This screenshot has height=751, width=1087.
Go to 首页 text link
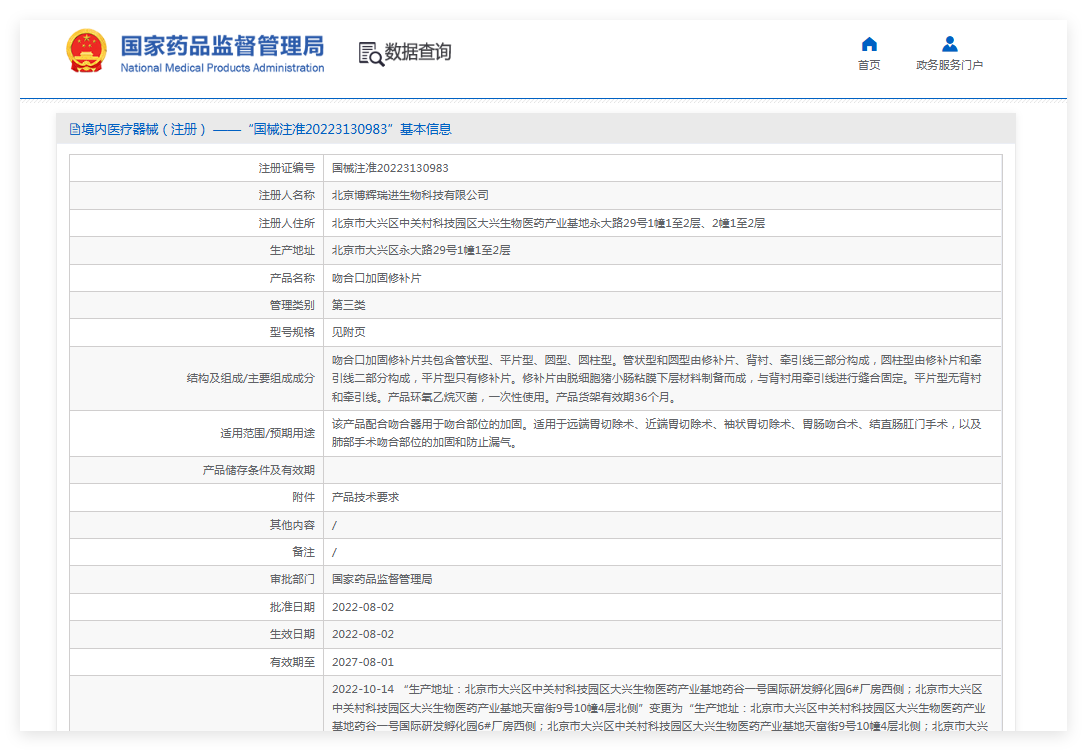click(x=869, y=65)
